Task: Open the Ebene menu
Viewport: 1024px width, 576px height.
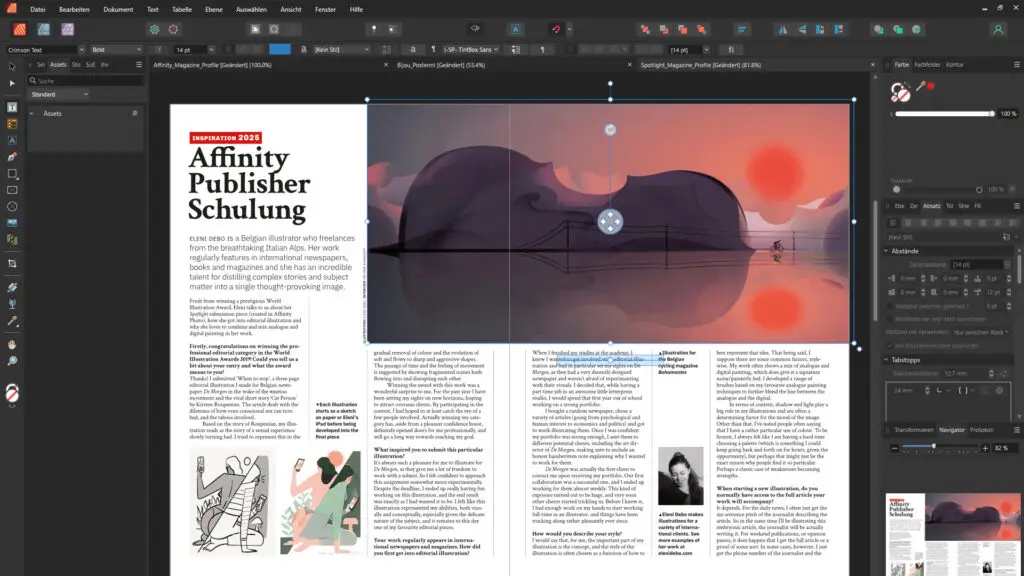Action: pyautogui.click(x=214, y=9)
